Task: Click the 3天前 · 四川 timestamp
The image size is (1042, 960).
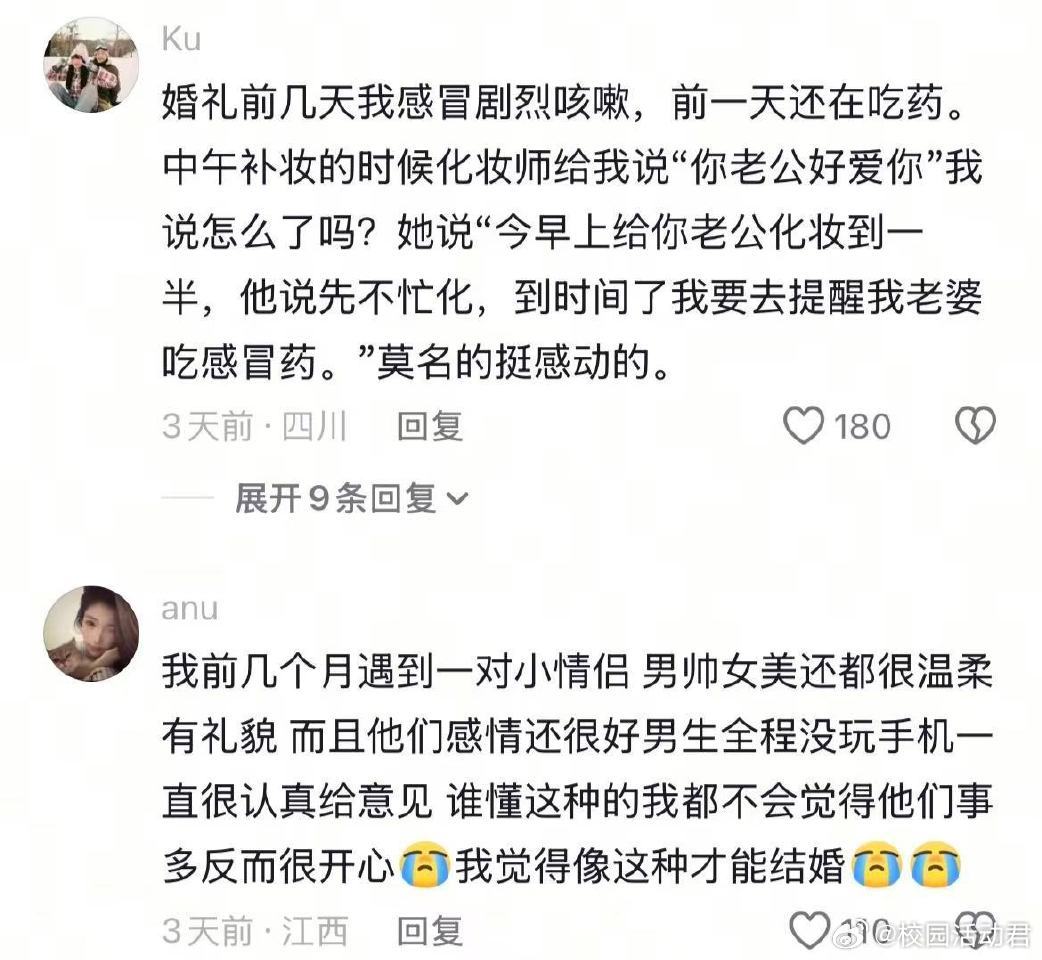Action: pos(255,426)
